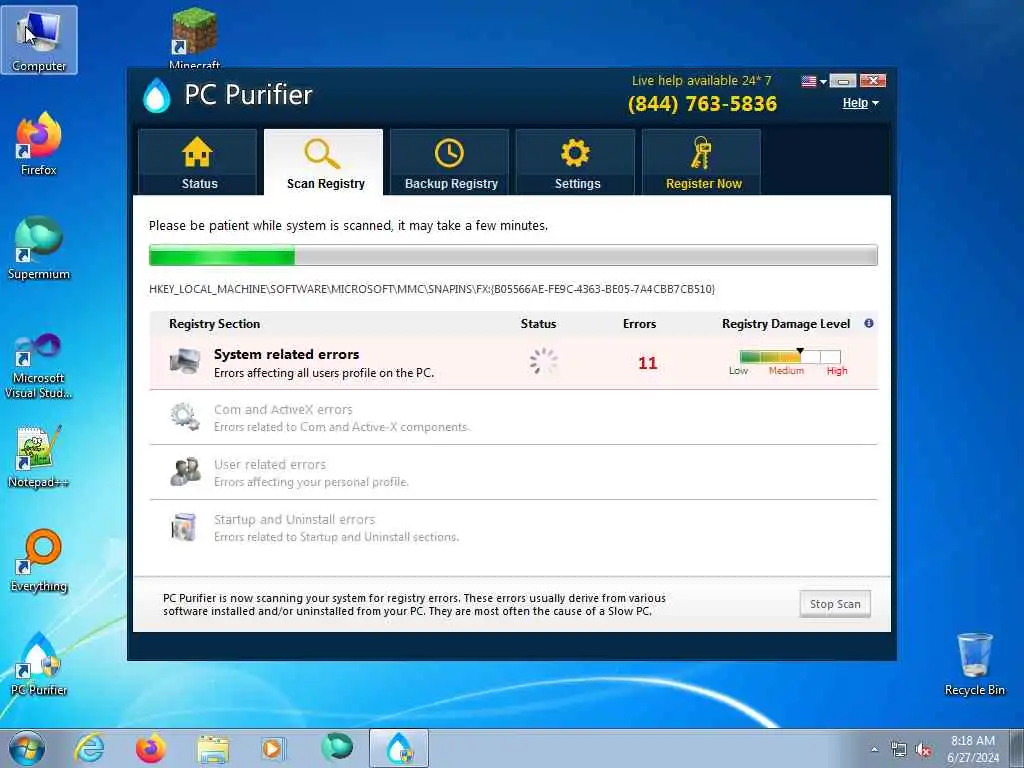Click the muted volume tray icon
This screenshot has width=1024, height=768.
(x=923, y=750)
